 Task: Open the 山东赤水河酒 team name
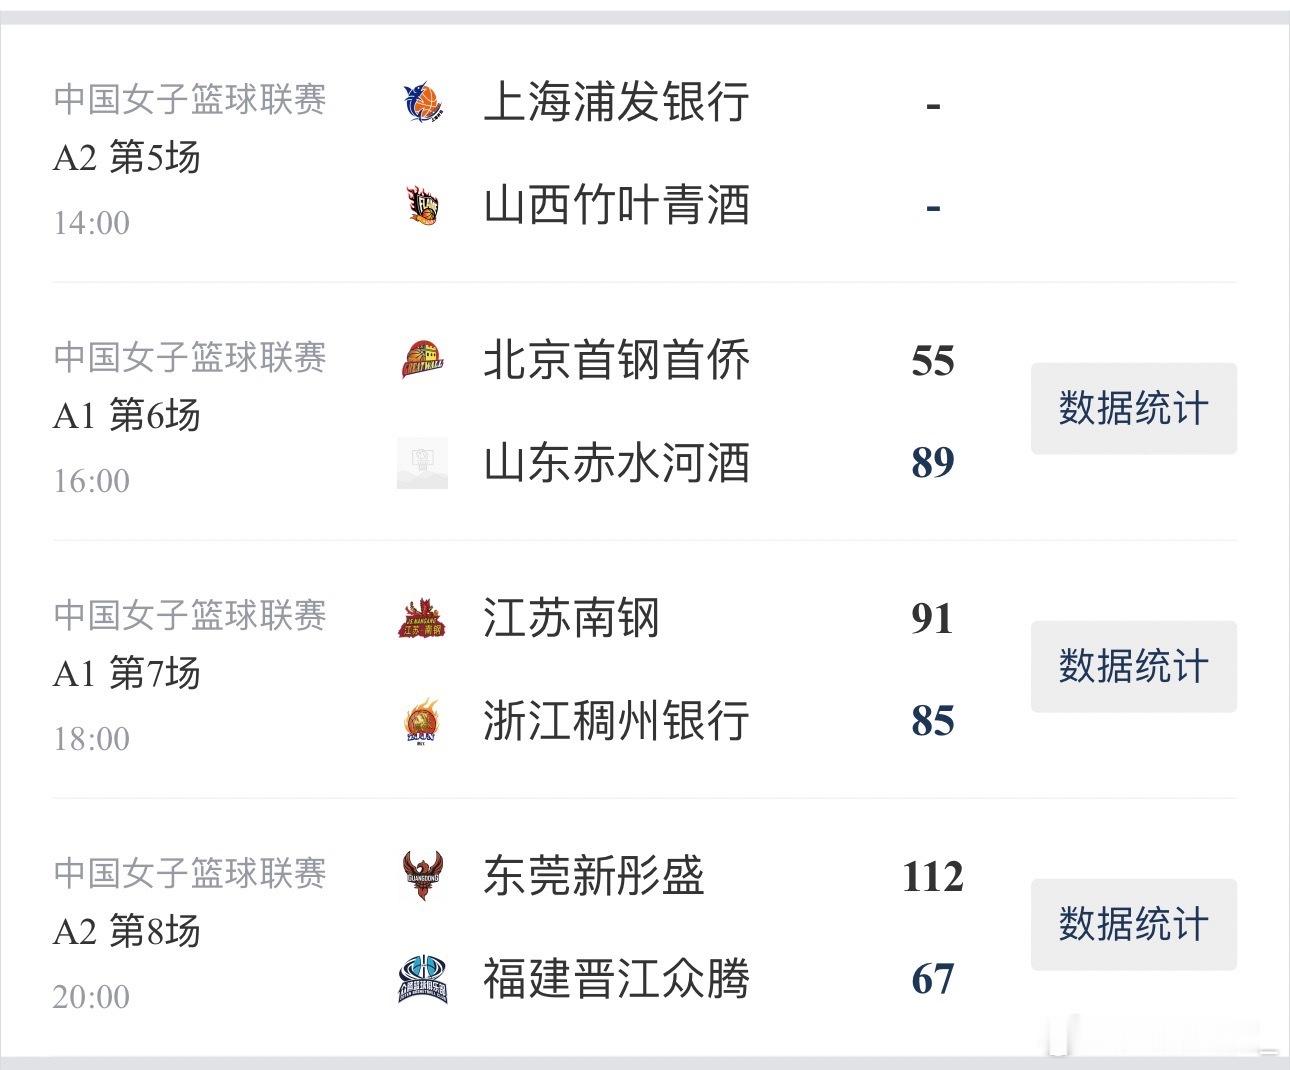[616, 463]
